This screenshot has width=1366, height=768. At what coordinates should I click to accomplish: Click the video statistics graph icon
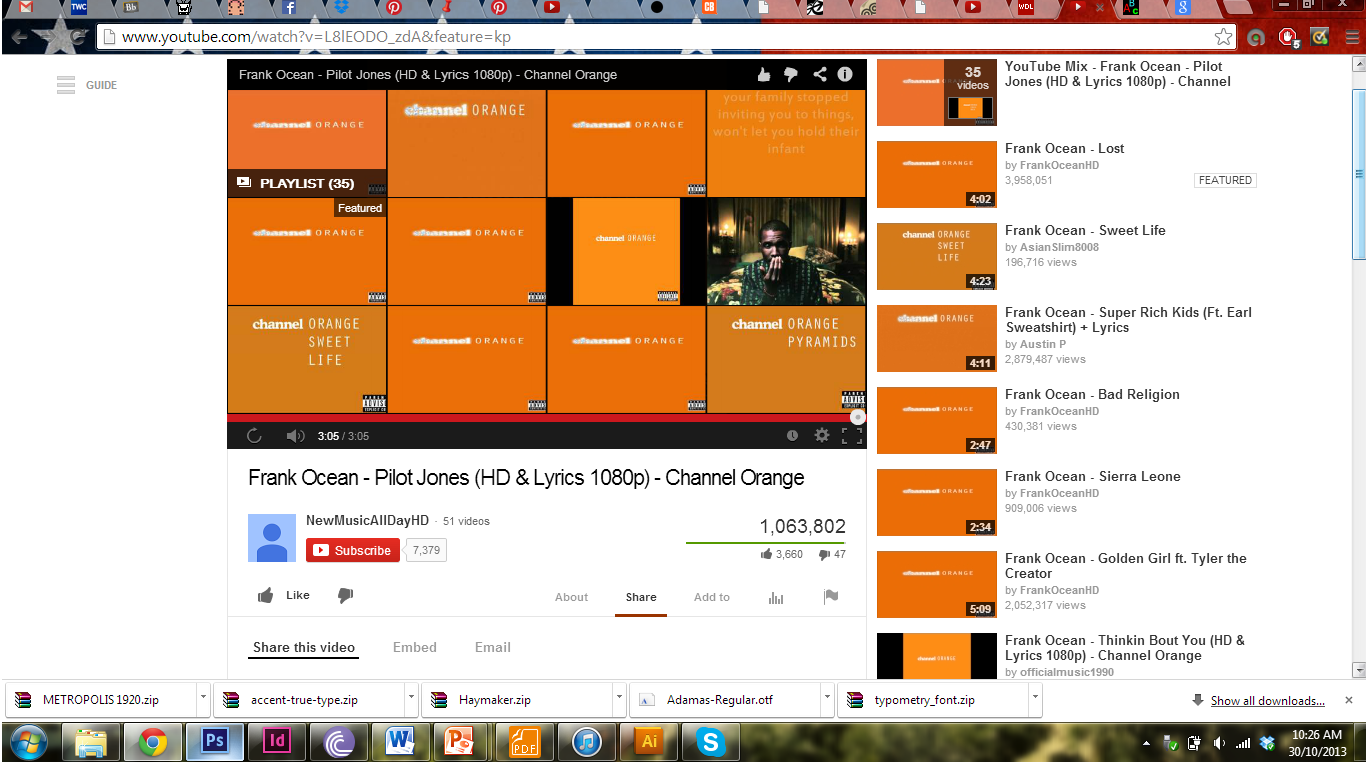(776, 597)
